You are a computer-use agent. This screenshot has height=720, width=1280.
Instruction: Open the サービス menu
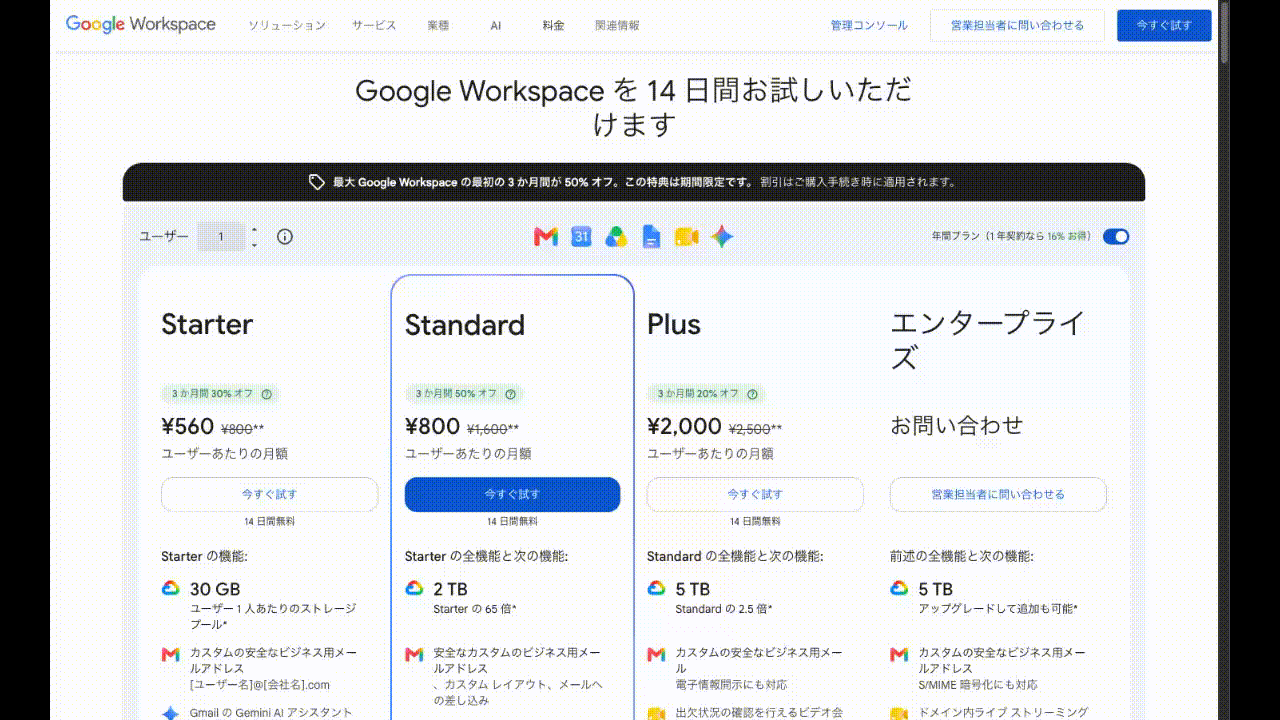[x=374, y=25]
